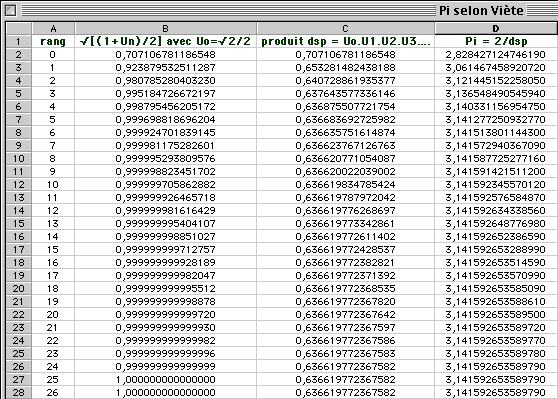Select cell showing 0,653281482438188

click(345, 67)
